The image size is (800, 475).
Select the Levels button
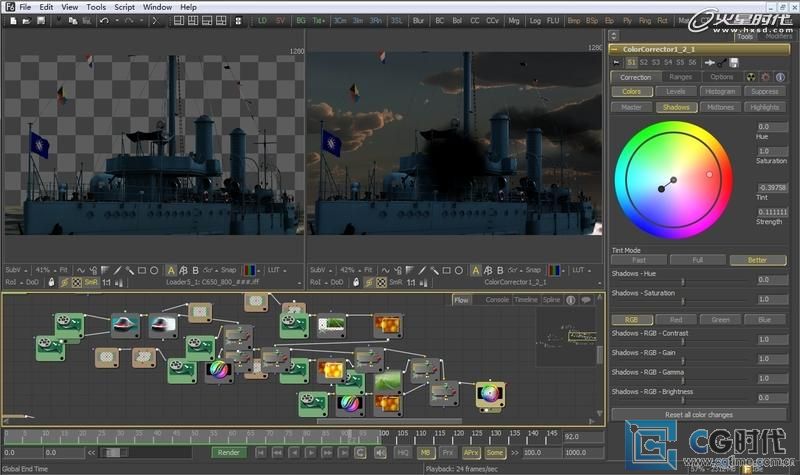(676, 92)
